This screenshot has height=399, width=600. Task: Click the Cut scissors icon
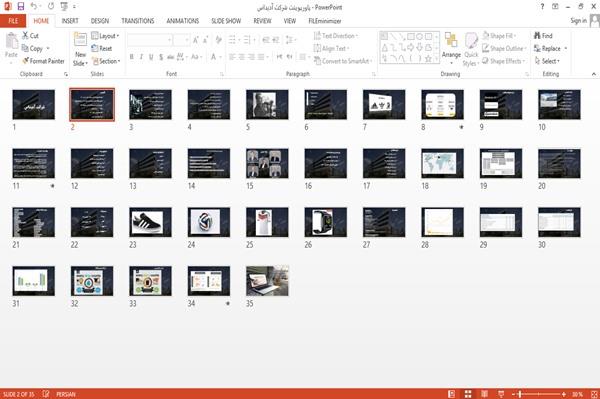(25, 36)
